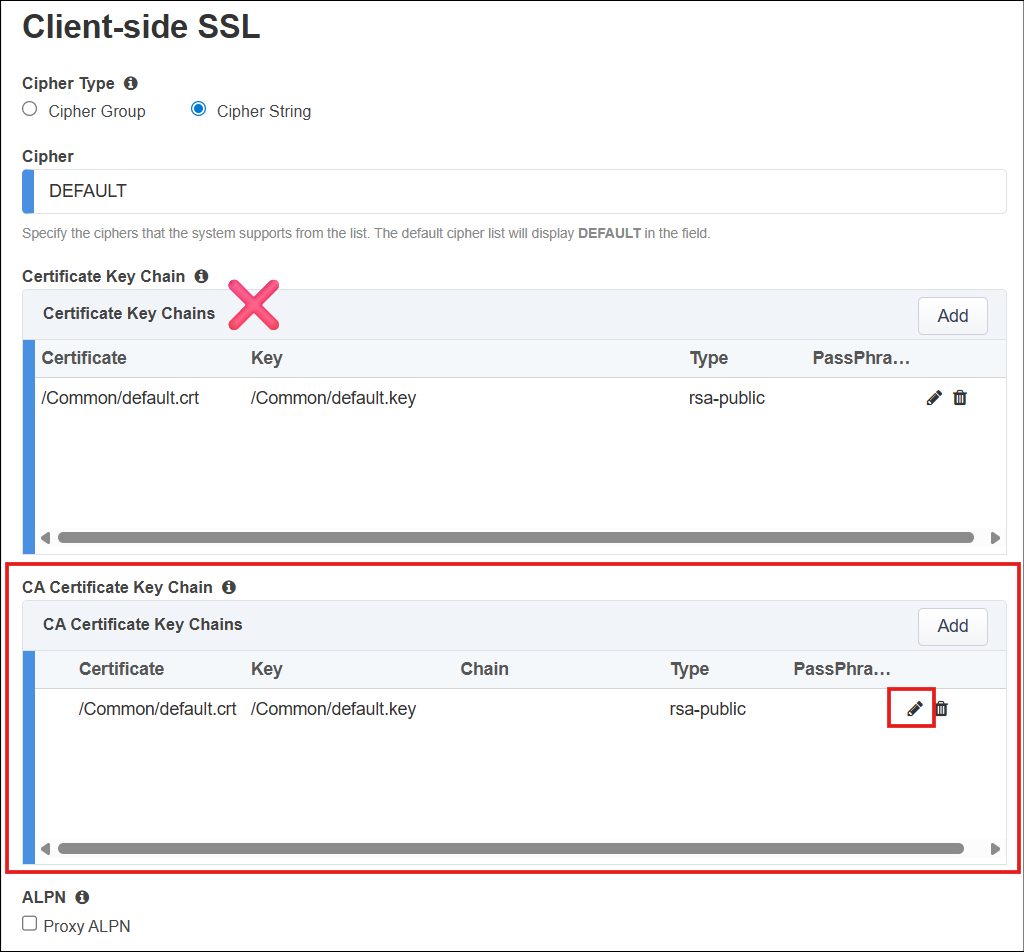Viewport: 1024px width, 952px height.
Task: Edit the Certificate Key Chains default.crt row
Action: click(x=934, y=398)
